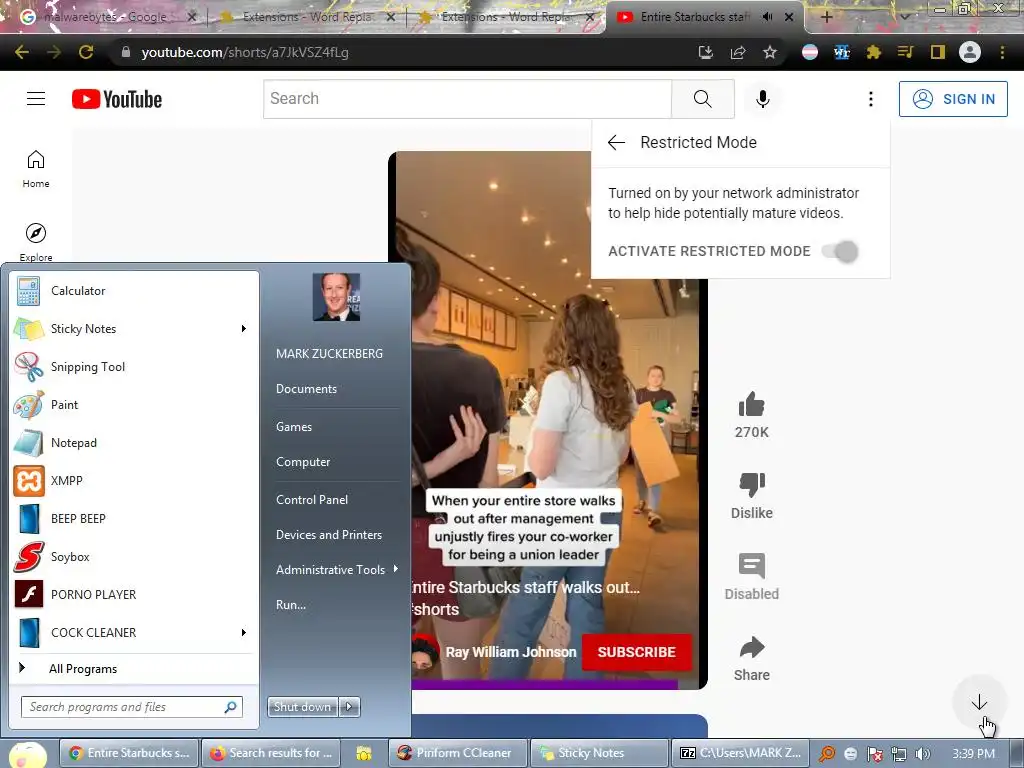Open Chrome tab search dropdown

point(904,17)
